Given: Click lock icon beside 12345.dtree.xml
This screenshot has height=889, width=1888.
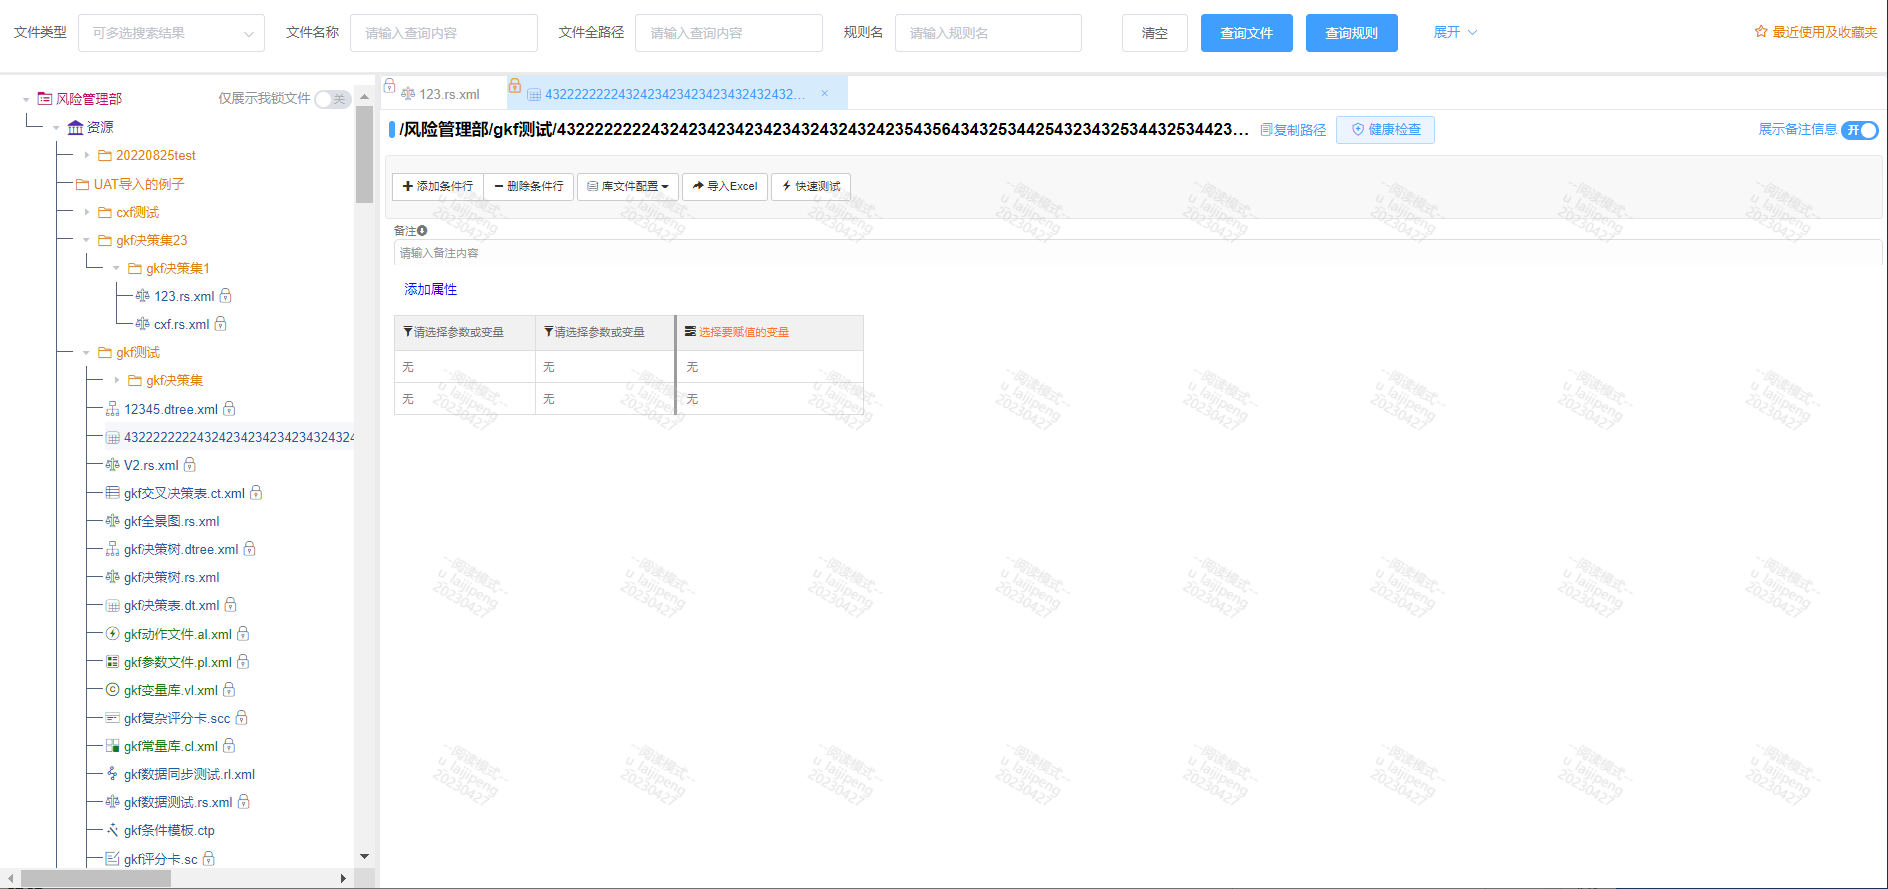Looking at the screenshot, I should pyautogui.click(x=229, y=409).
